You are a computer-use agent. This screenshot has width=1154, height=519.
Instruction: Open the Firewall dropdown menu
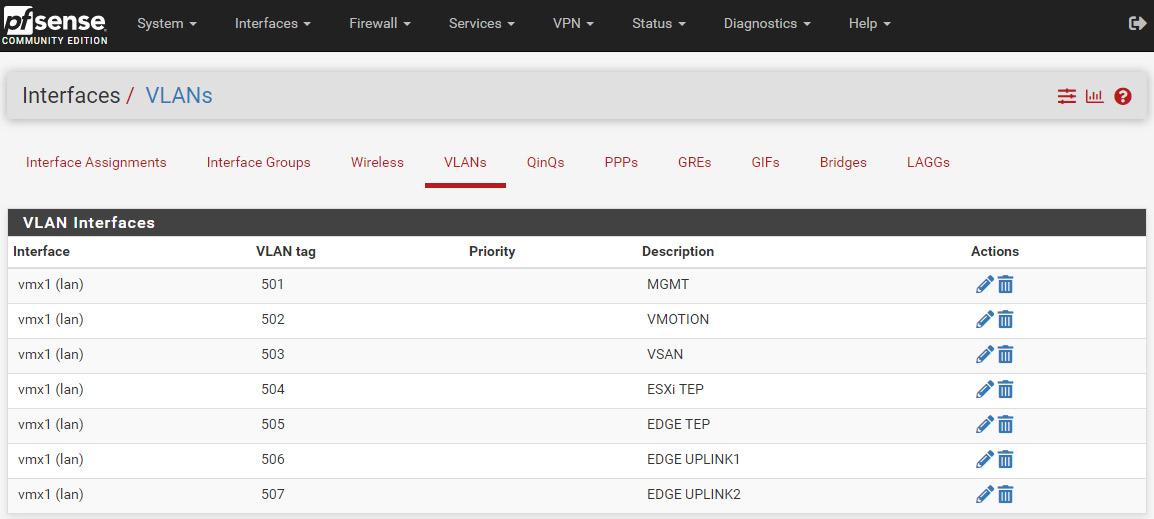pos(379,23)
